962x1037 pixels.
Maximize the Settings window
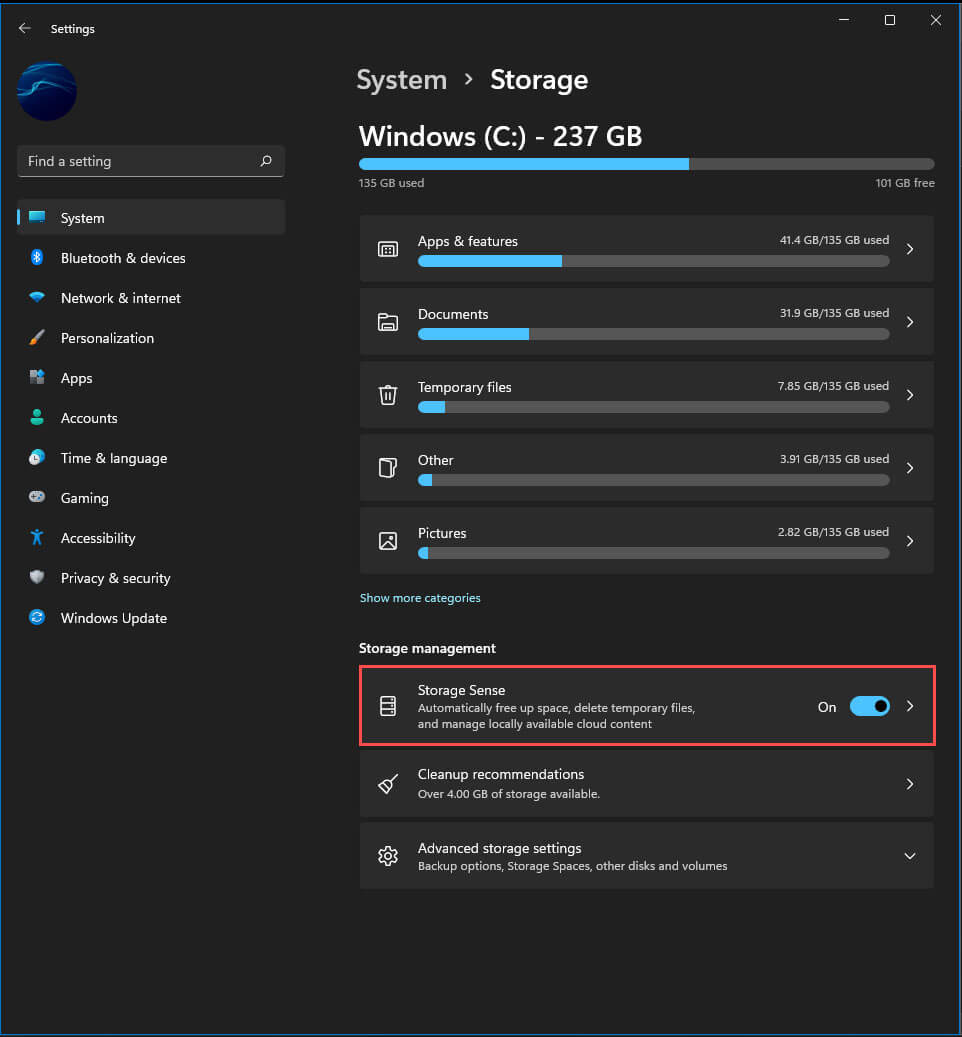click(x=890, y=20)
